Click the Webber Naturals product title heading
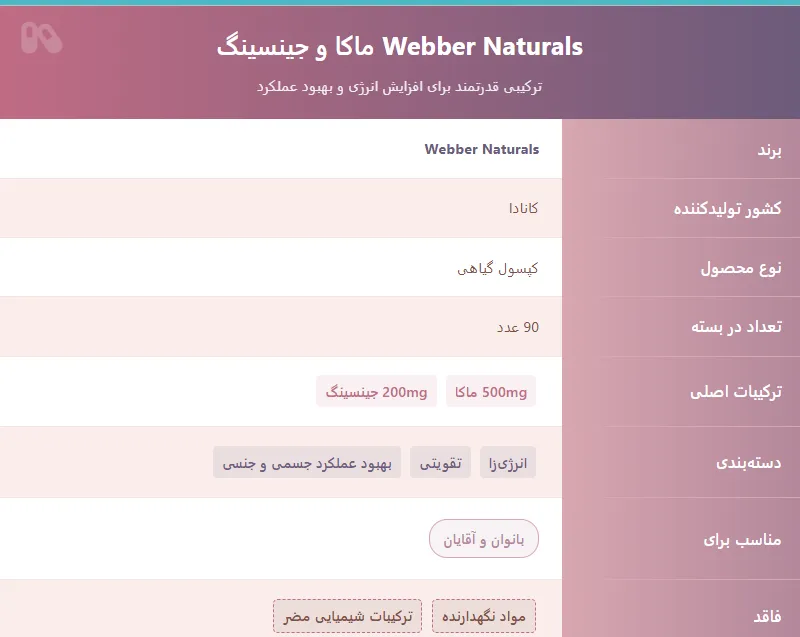 point(399,47)
